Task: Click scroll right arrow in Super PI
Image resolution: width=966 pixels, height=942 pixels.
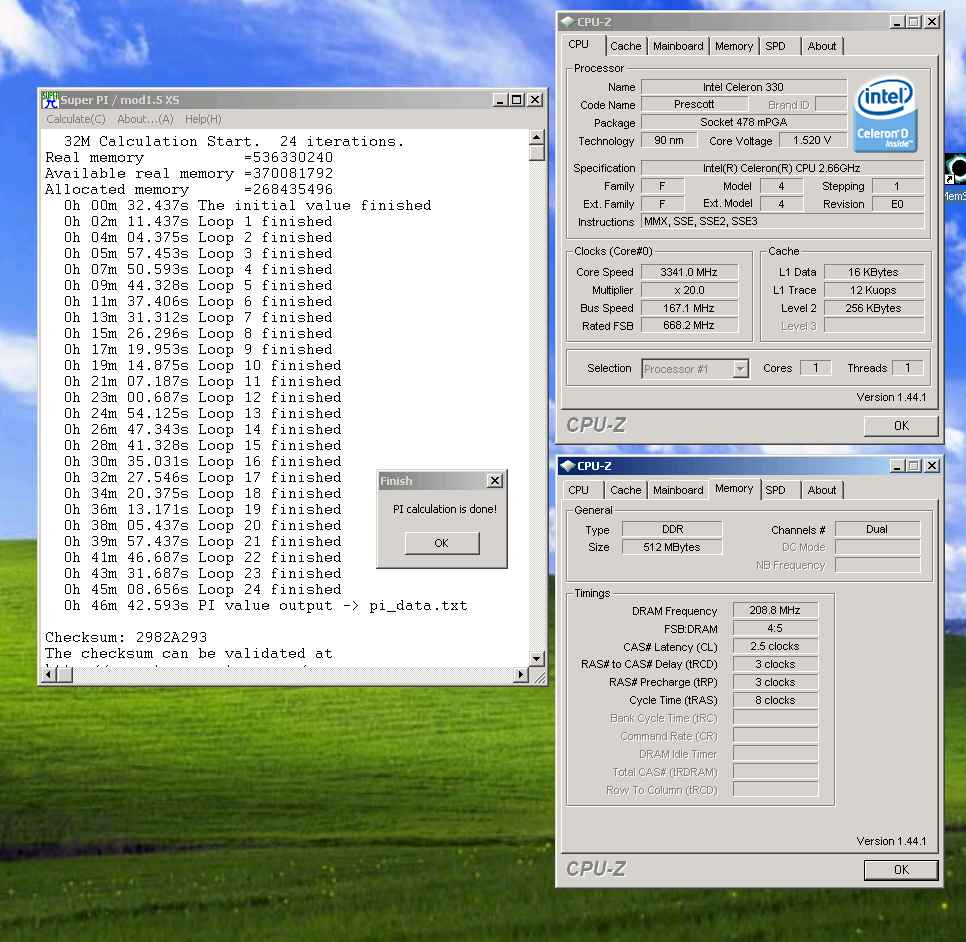Action: pyautogui.click(x=521, y=675)
